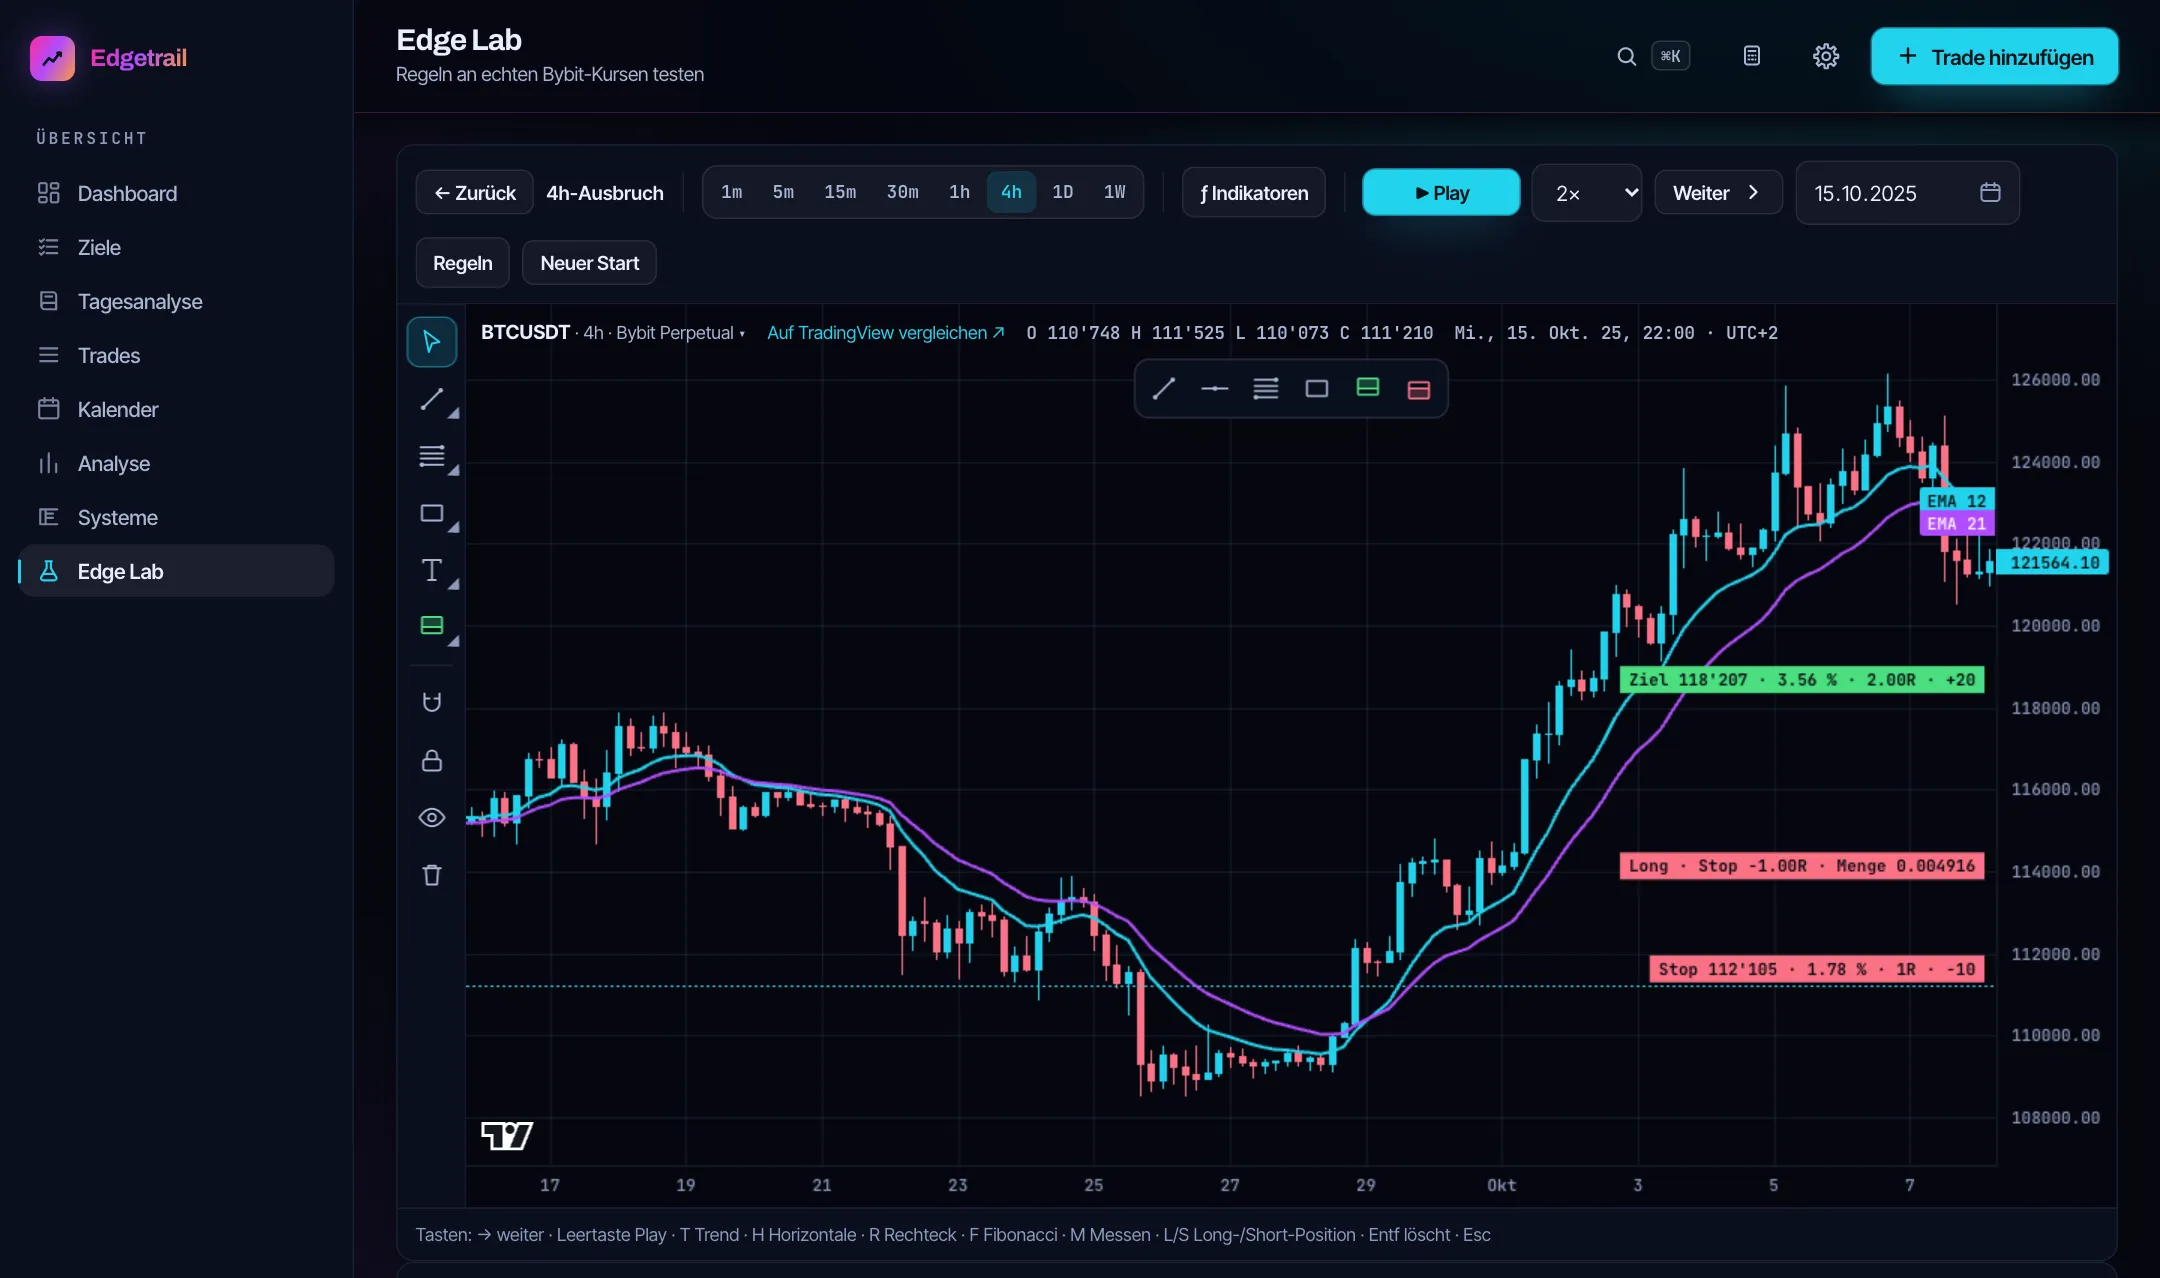Switch to the 1D timeframe

tap(1062, 192)
